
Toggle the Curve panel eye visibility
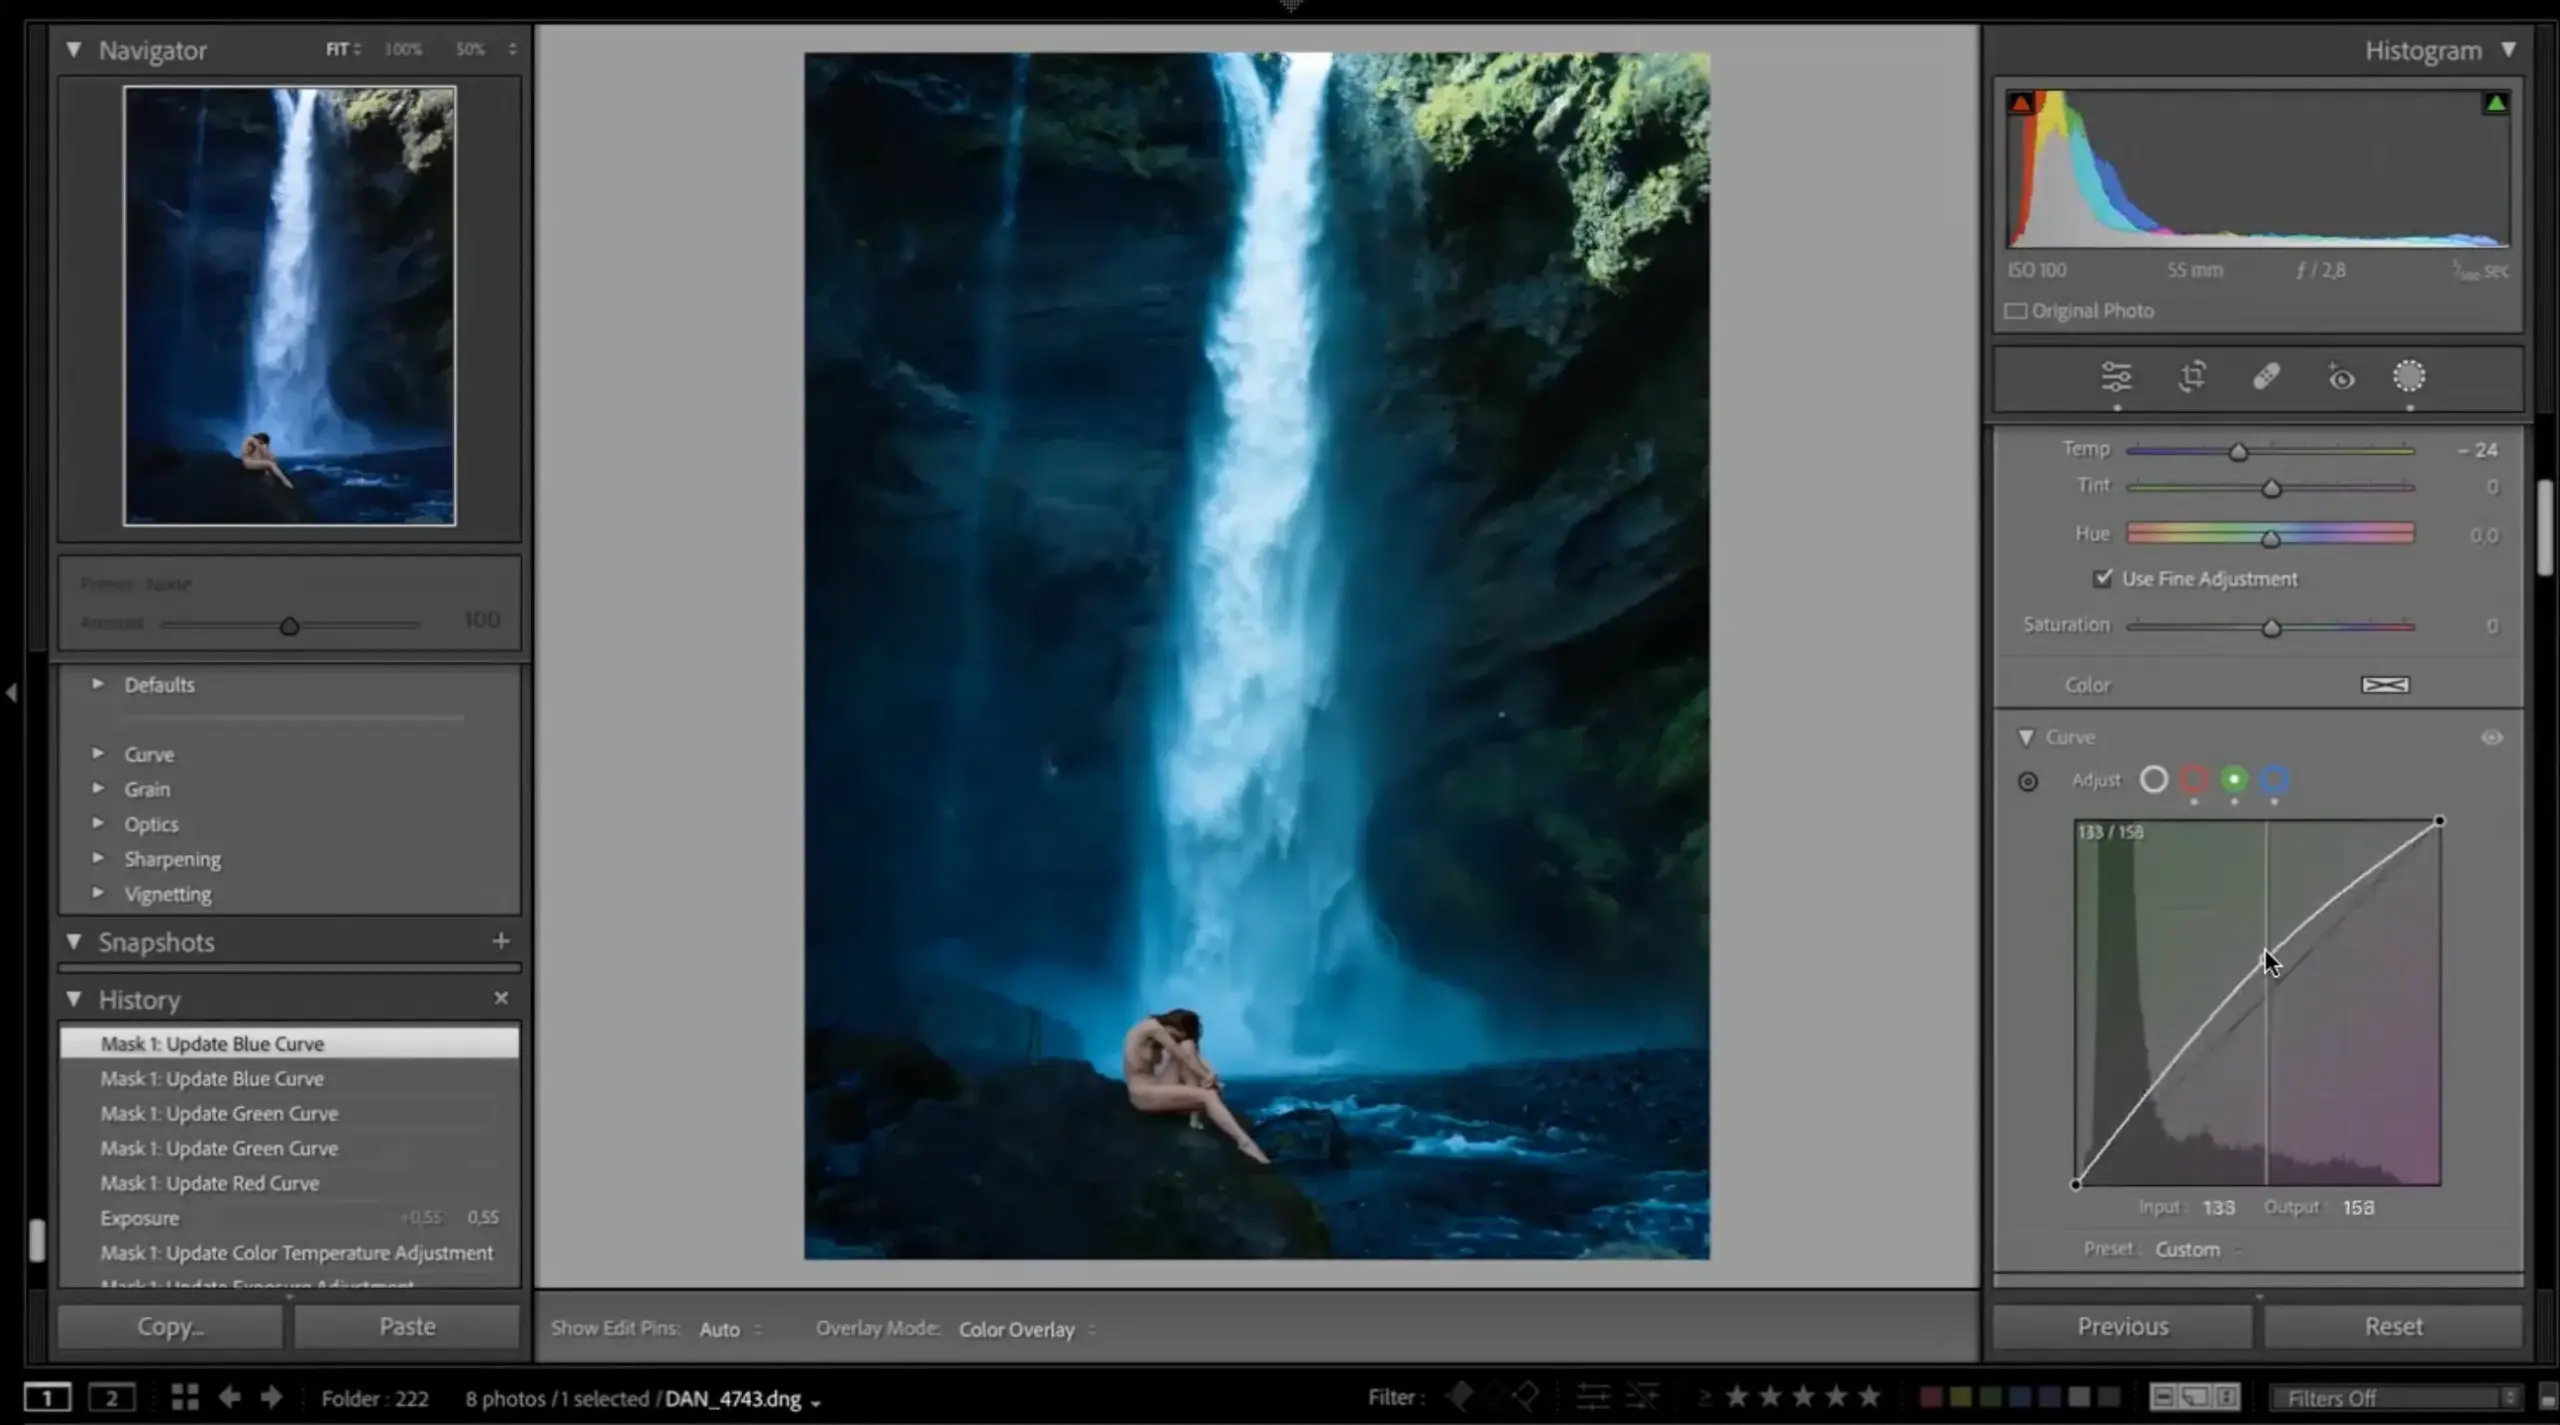(2491, 738)
